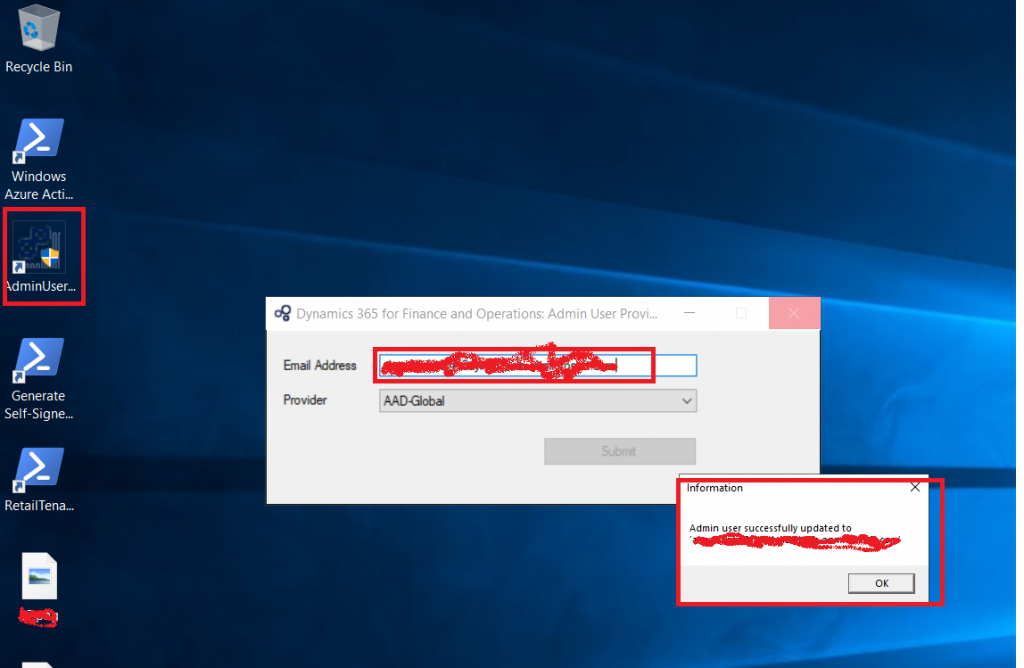Open the Recycle Bin
Screen dimensions: 1024x668
pyautogui.click(x=38, y=28)
